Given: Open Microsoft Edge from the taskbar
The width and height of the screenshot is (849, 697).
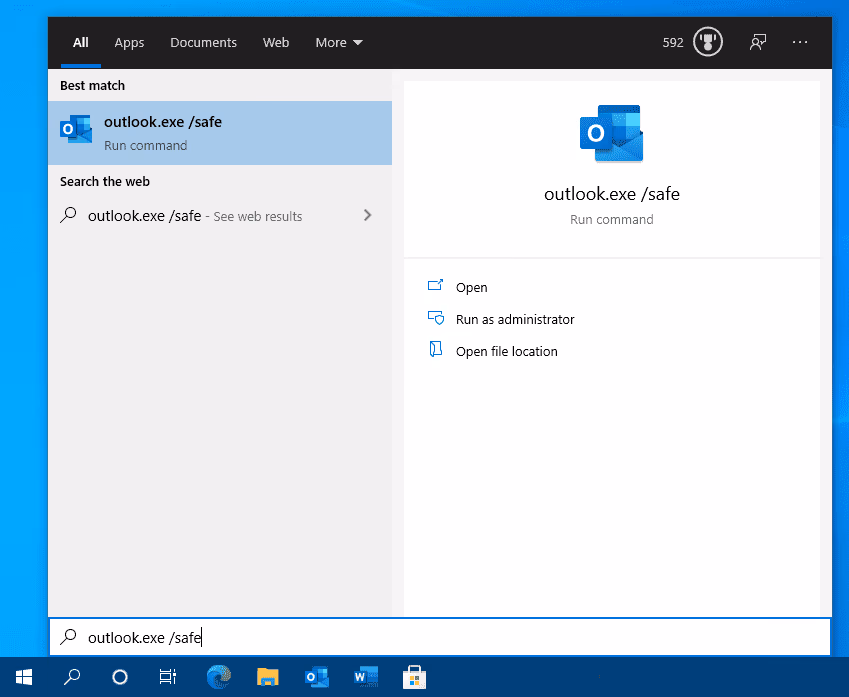Looking at the screenshot, I should pyautogui.click(x=218, y=677).
